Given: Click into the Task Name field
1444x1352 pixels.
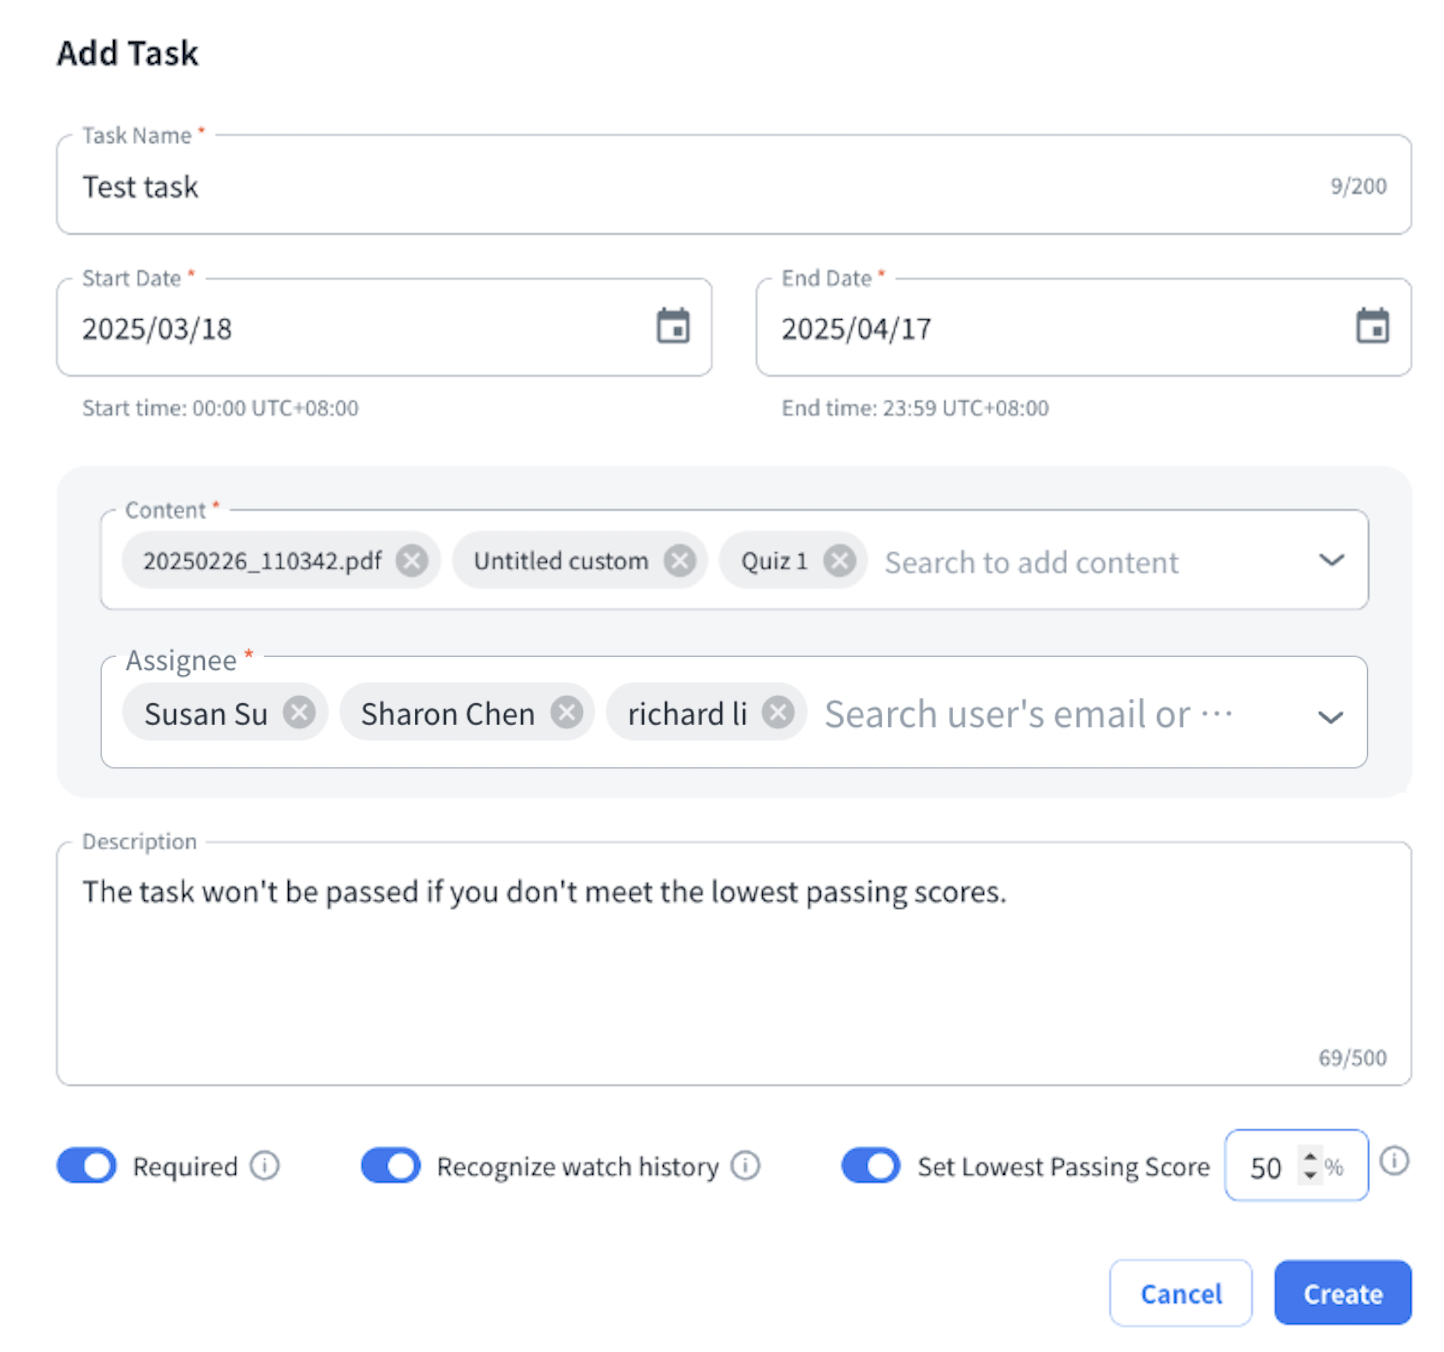Looking at the screenshot, I should pos(700,187).
